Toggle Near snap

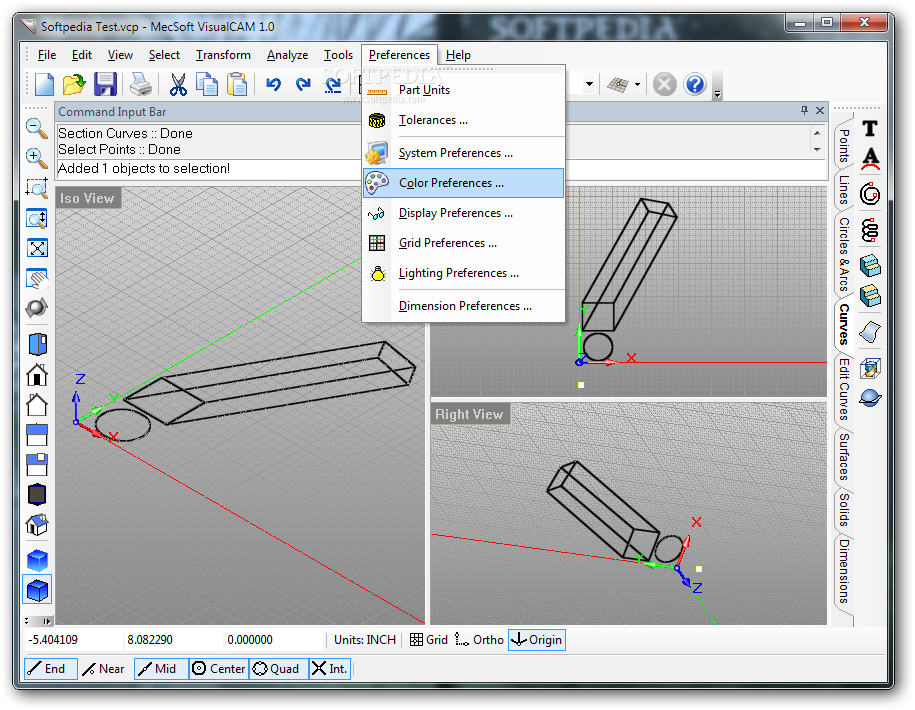click(x=104, y=669)
